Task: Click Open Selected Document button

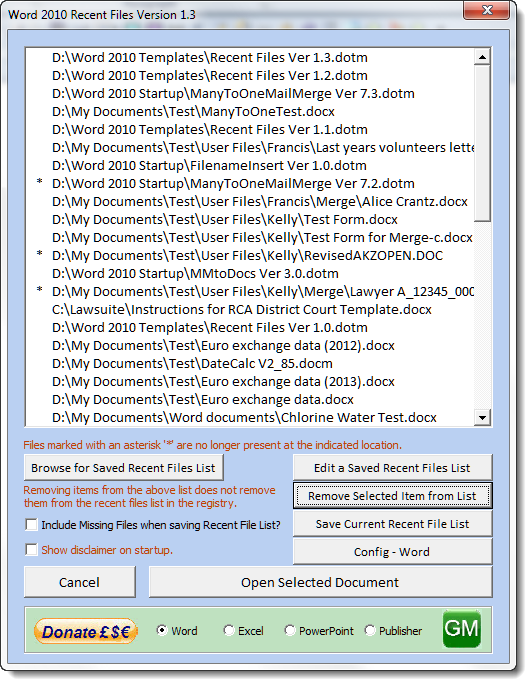Action: click(320, 582)
